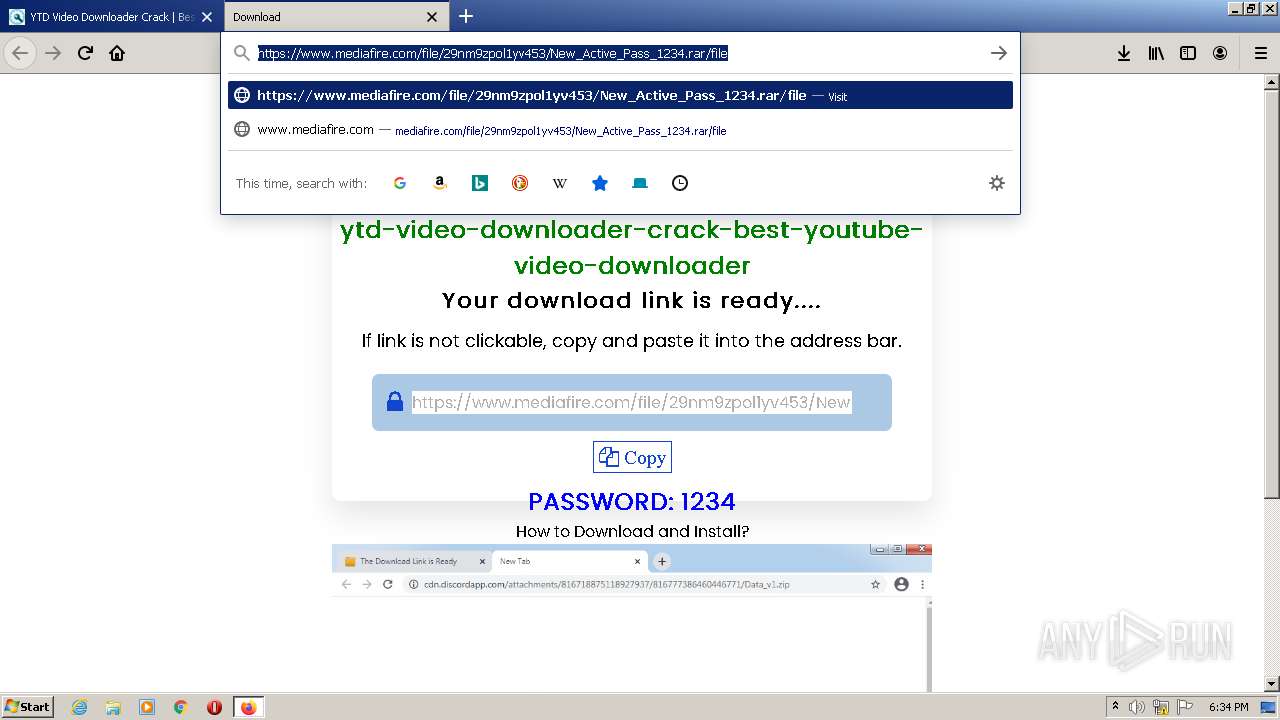Click the page's vertical scrollbar
1280x720 pixels.
pos(1272,292)
